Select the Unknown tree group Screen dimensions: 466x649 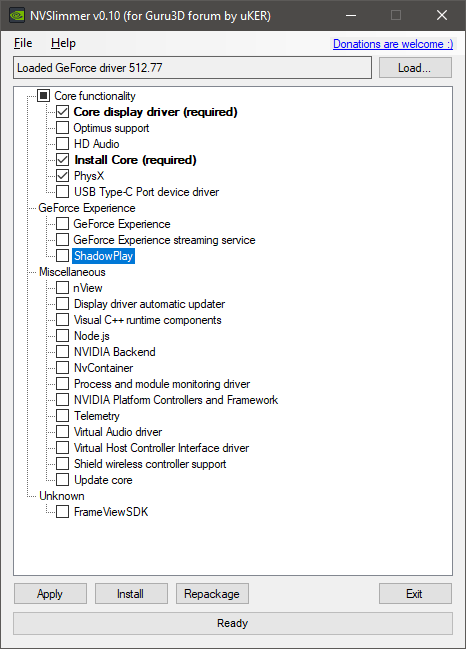tap(62, 496)
